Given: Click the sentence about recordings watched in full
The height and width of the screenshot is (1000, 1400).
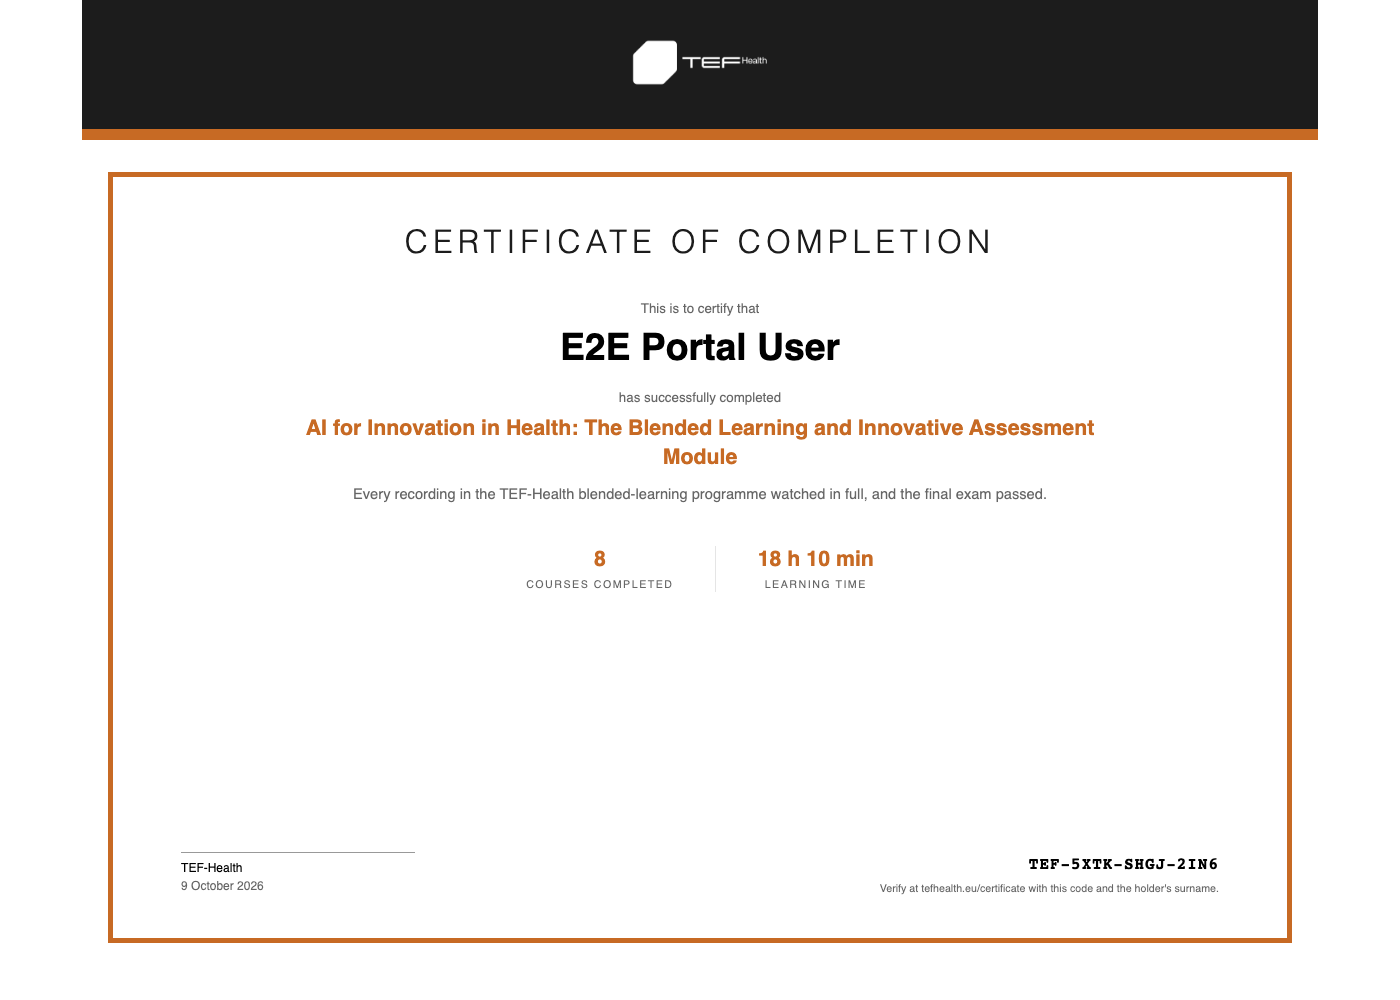Looking at the screenshot, I should pyautogui.click(x=700, y=494).
